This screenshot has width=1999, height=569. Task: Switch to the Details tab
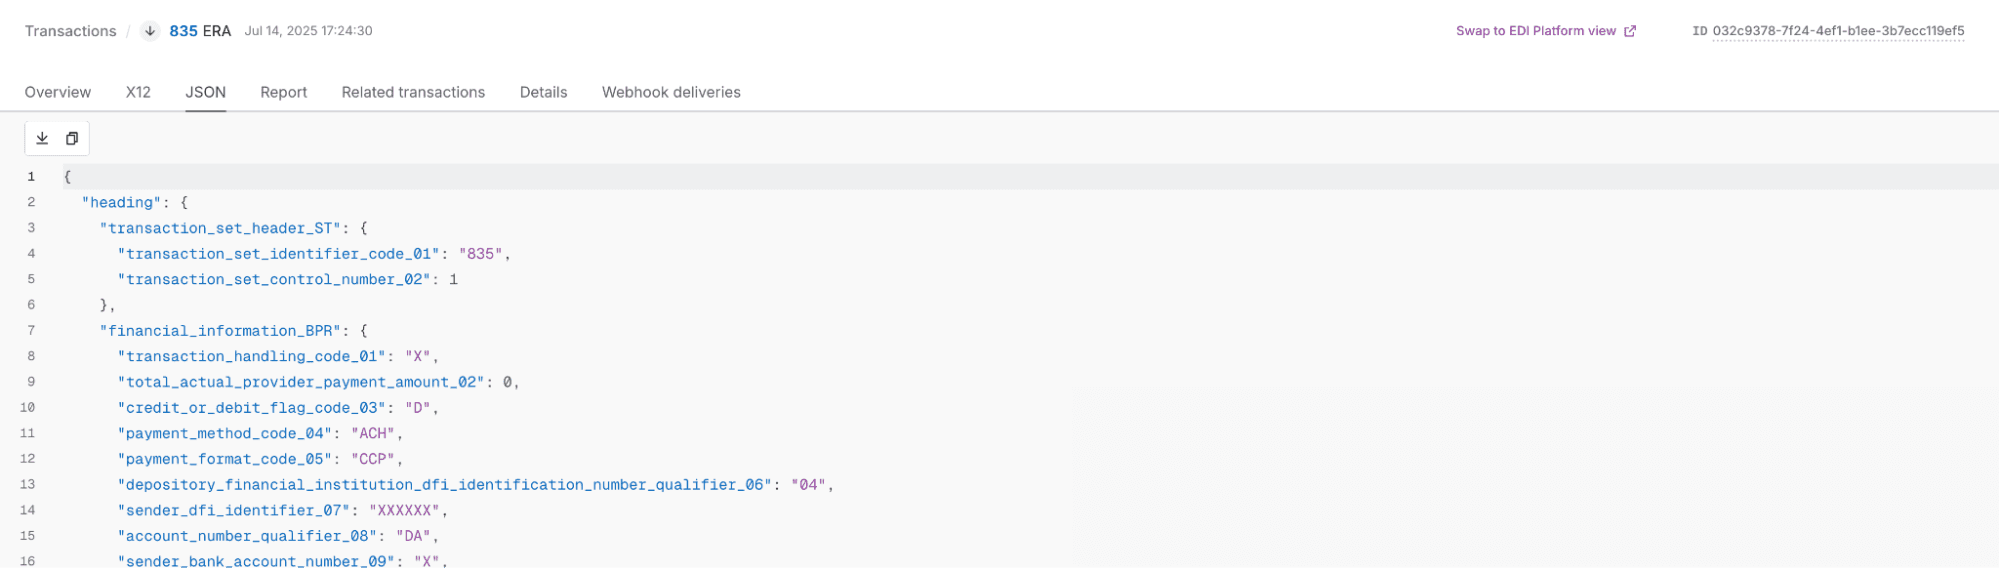(543, 92)
